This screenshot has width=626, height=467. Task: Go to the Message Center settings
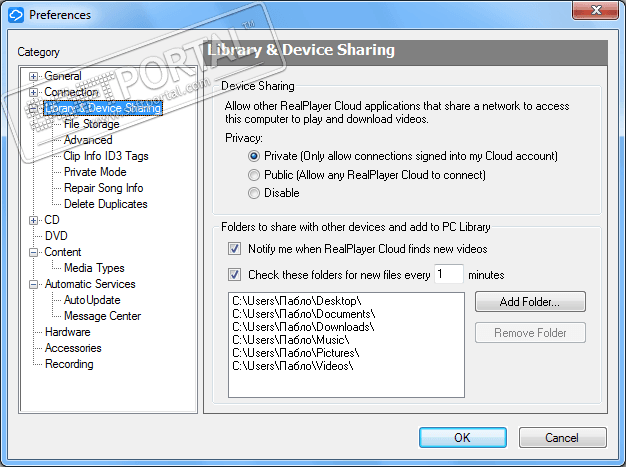[x=102, y=316]
